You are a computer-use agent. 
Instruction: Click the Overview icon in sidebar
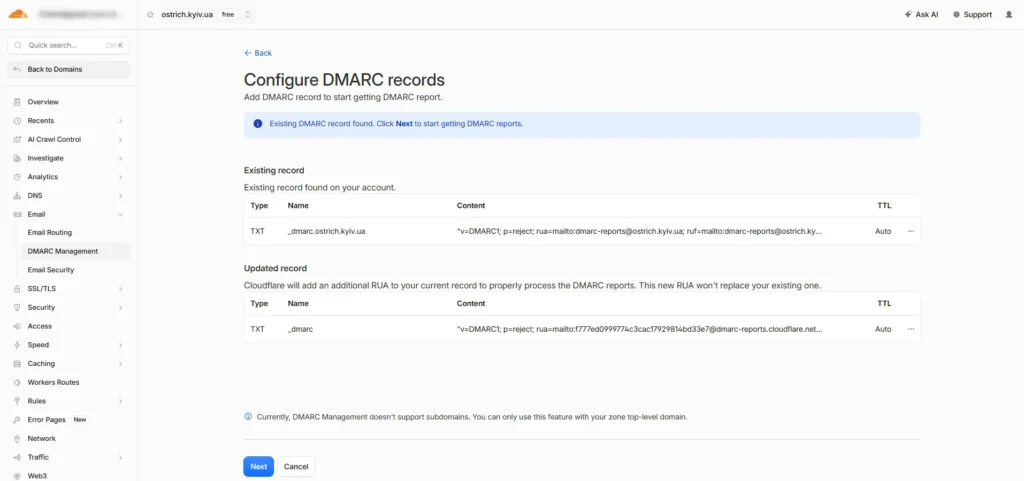(x=17, y=102)
